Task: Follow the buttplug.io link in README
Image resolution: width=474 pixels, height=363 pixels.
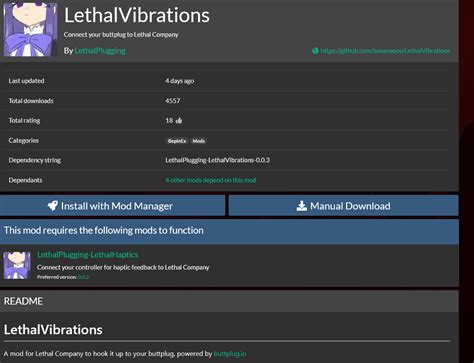Action: [230, 354]
